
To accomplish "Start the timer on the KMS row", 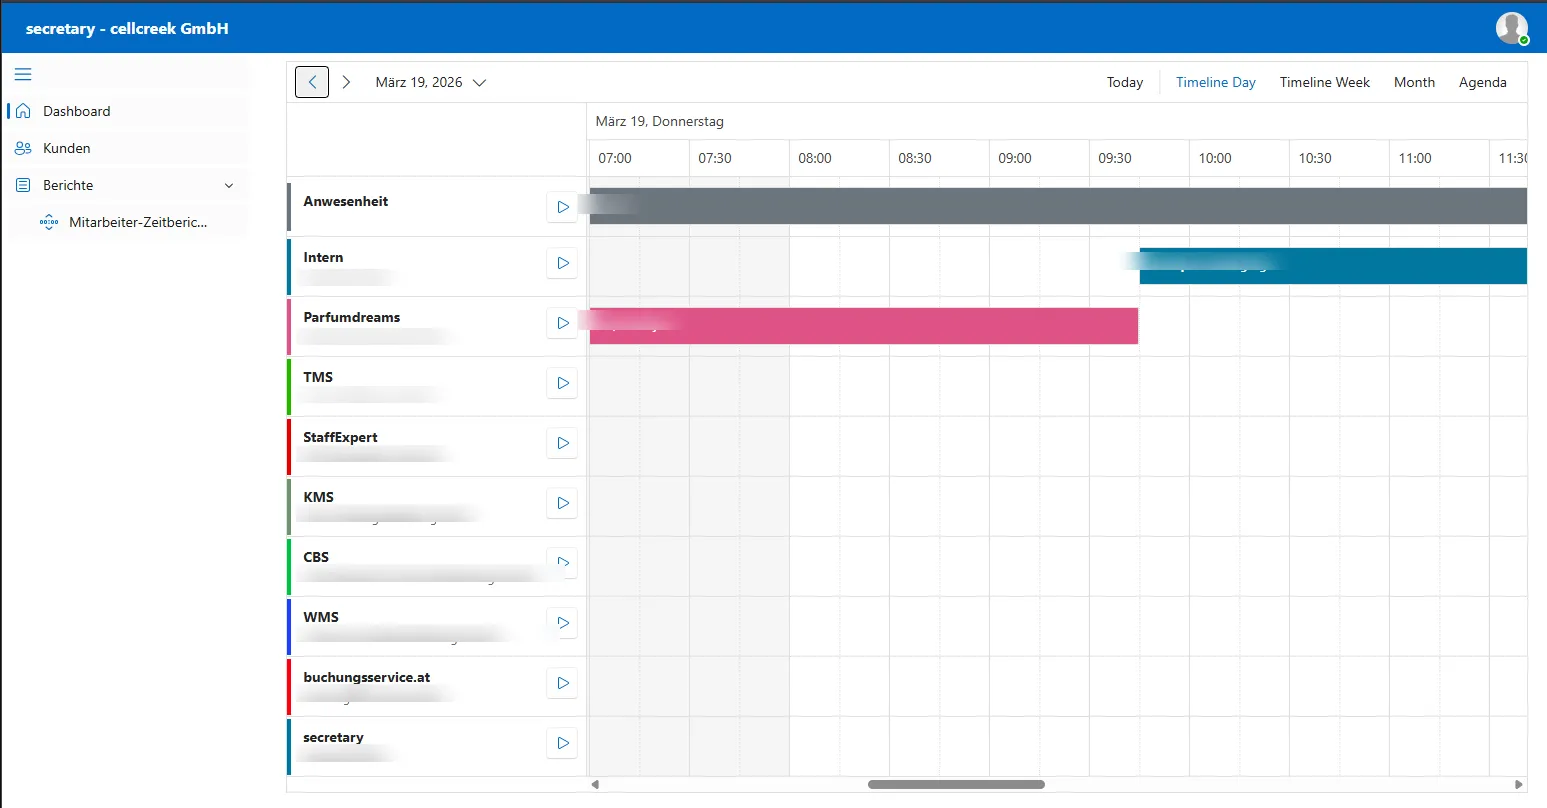I will (x=561, y=503).
